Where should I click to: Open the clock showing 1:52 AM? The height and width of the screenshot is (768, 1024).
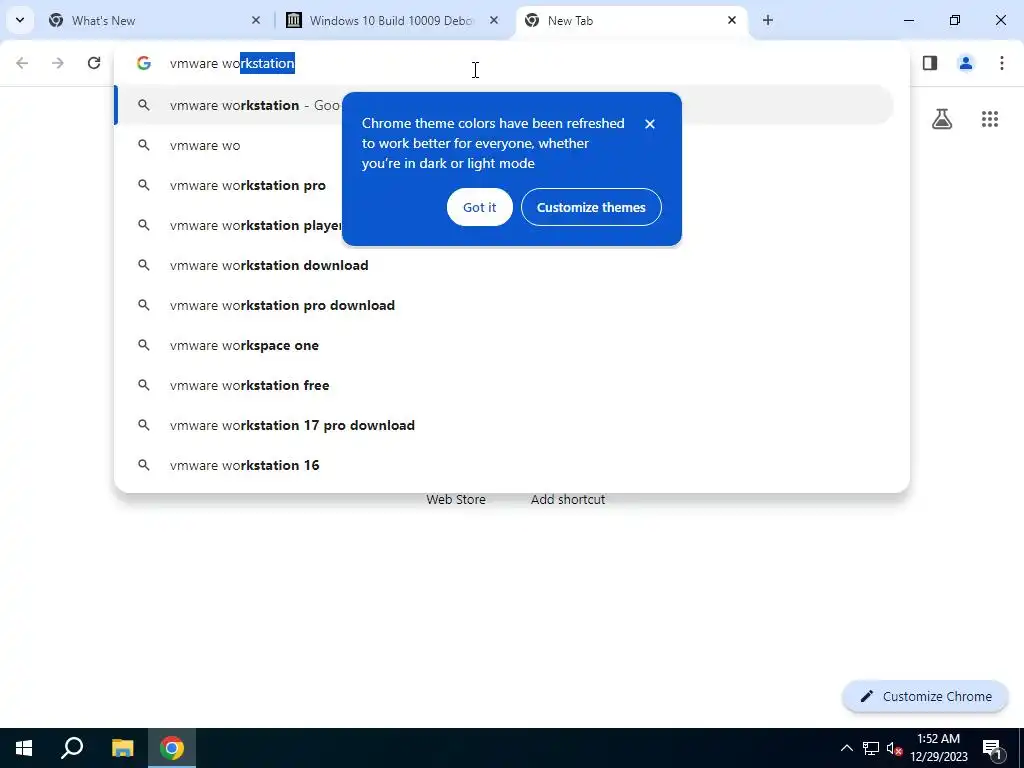(938, 748)
